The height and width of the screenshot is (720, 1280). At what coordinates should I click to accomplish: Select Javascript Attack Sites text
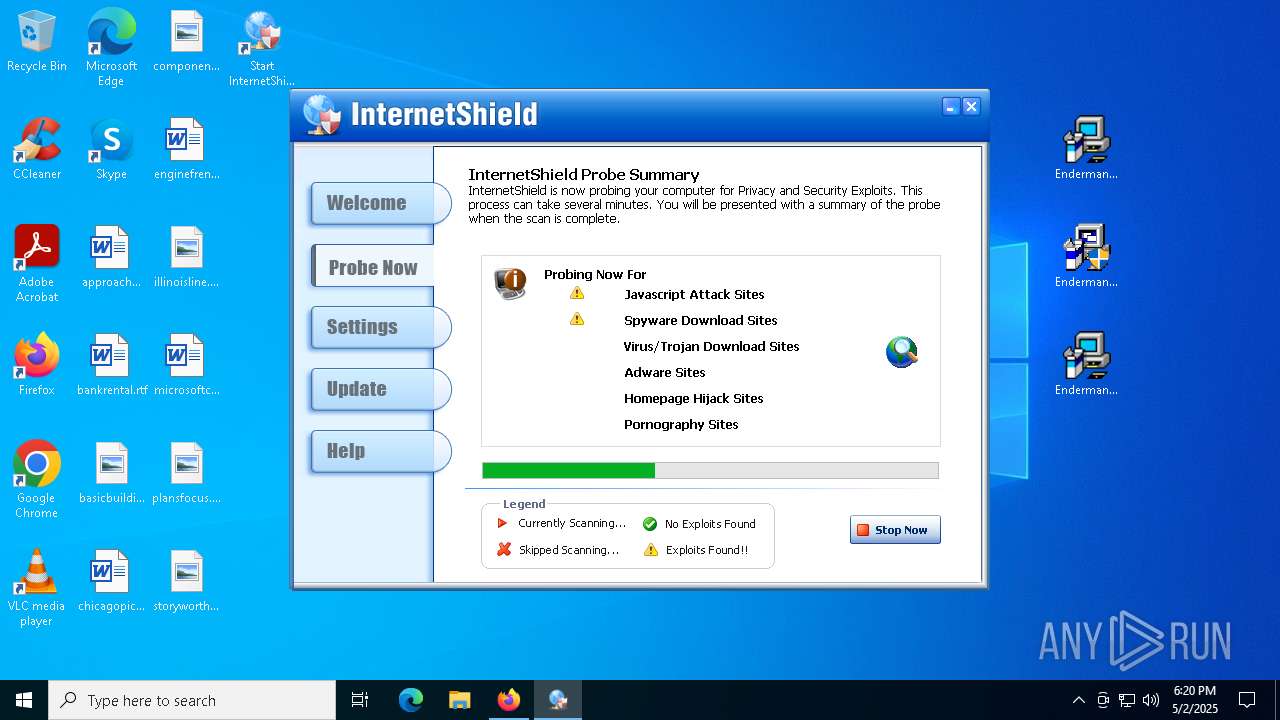pos(694,294)
